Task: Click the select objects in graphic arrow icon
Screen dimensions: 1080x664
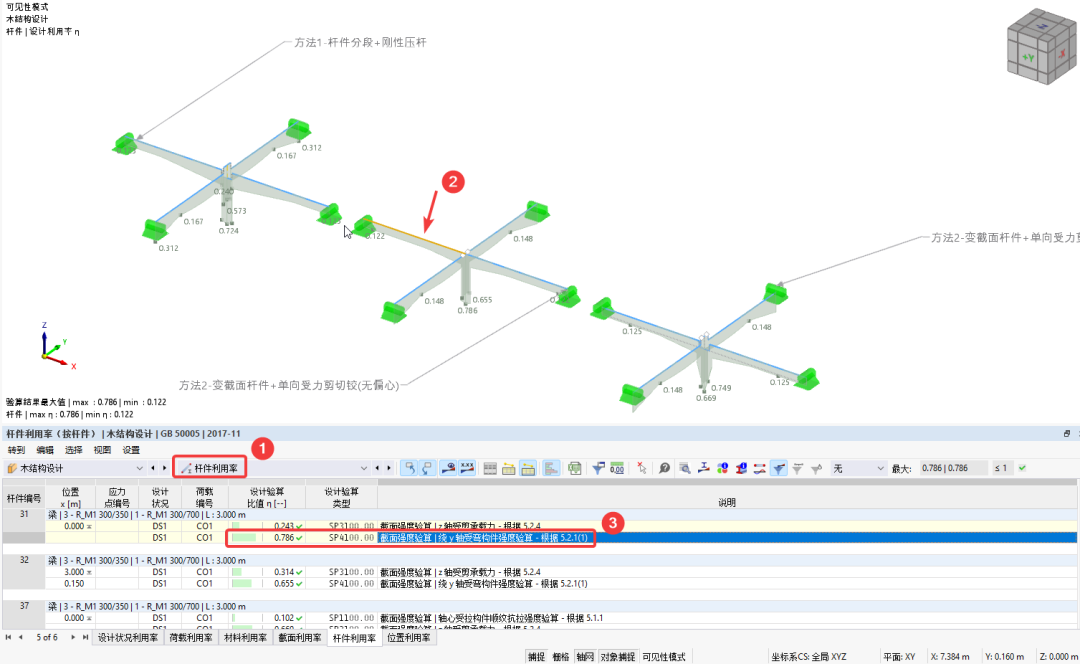Action: (x=409, y=468)
